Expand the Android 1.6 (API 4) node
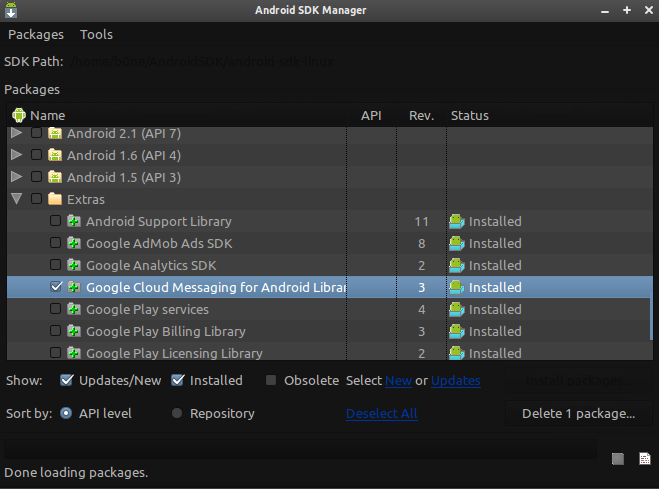Screen dimensions: 659x489 (16, 155)
